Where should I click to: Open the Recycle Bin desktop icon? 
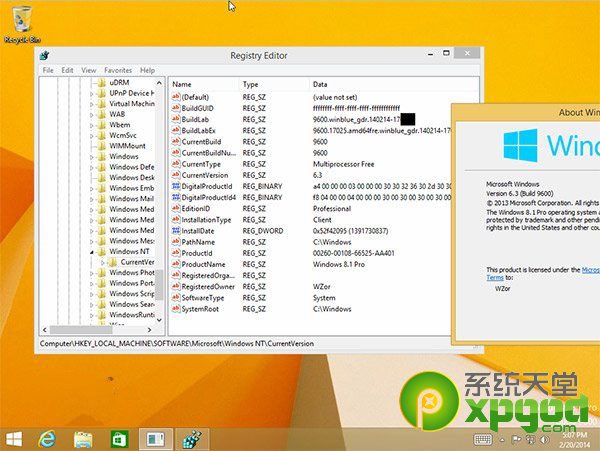pos(21,24)
